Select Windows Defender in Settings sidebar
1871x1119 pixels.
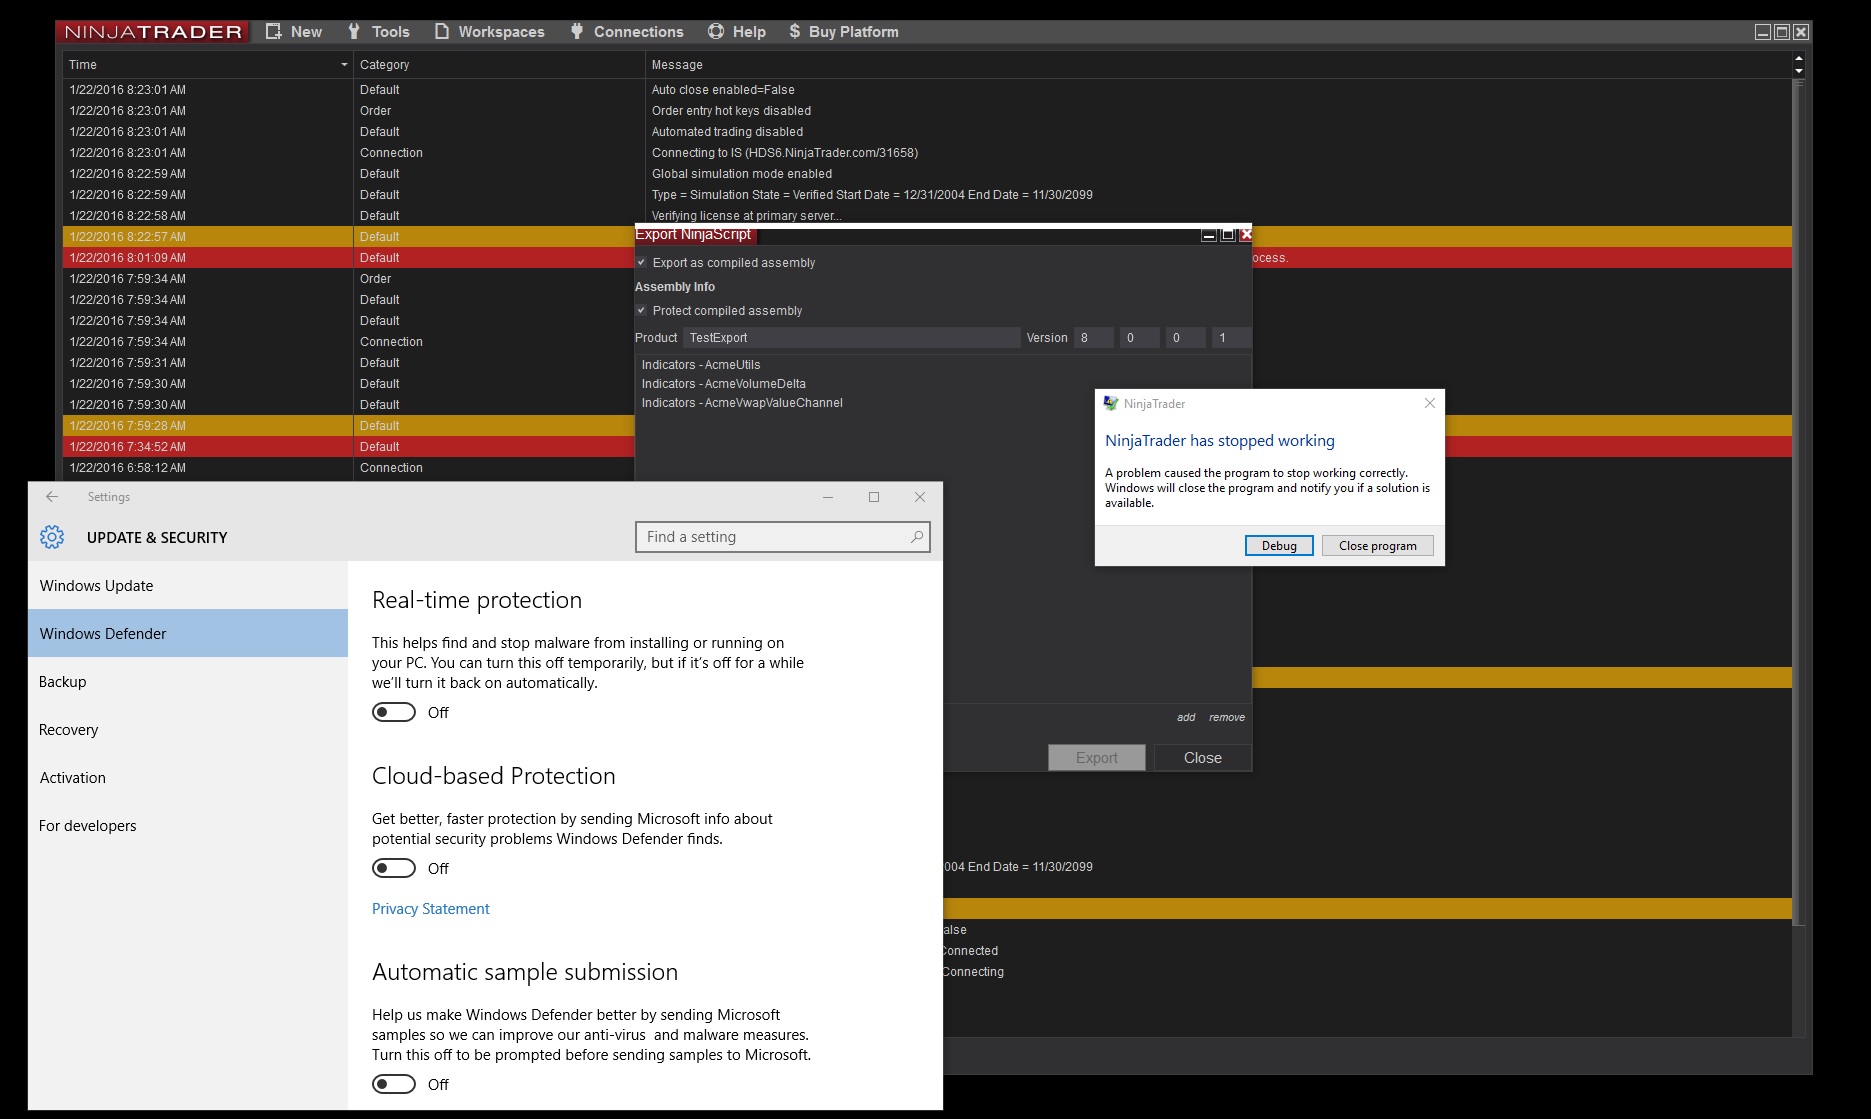click(188, 633)
